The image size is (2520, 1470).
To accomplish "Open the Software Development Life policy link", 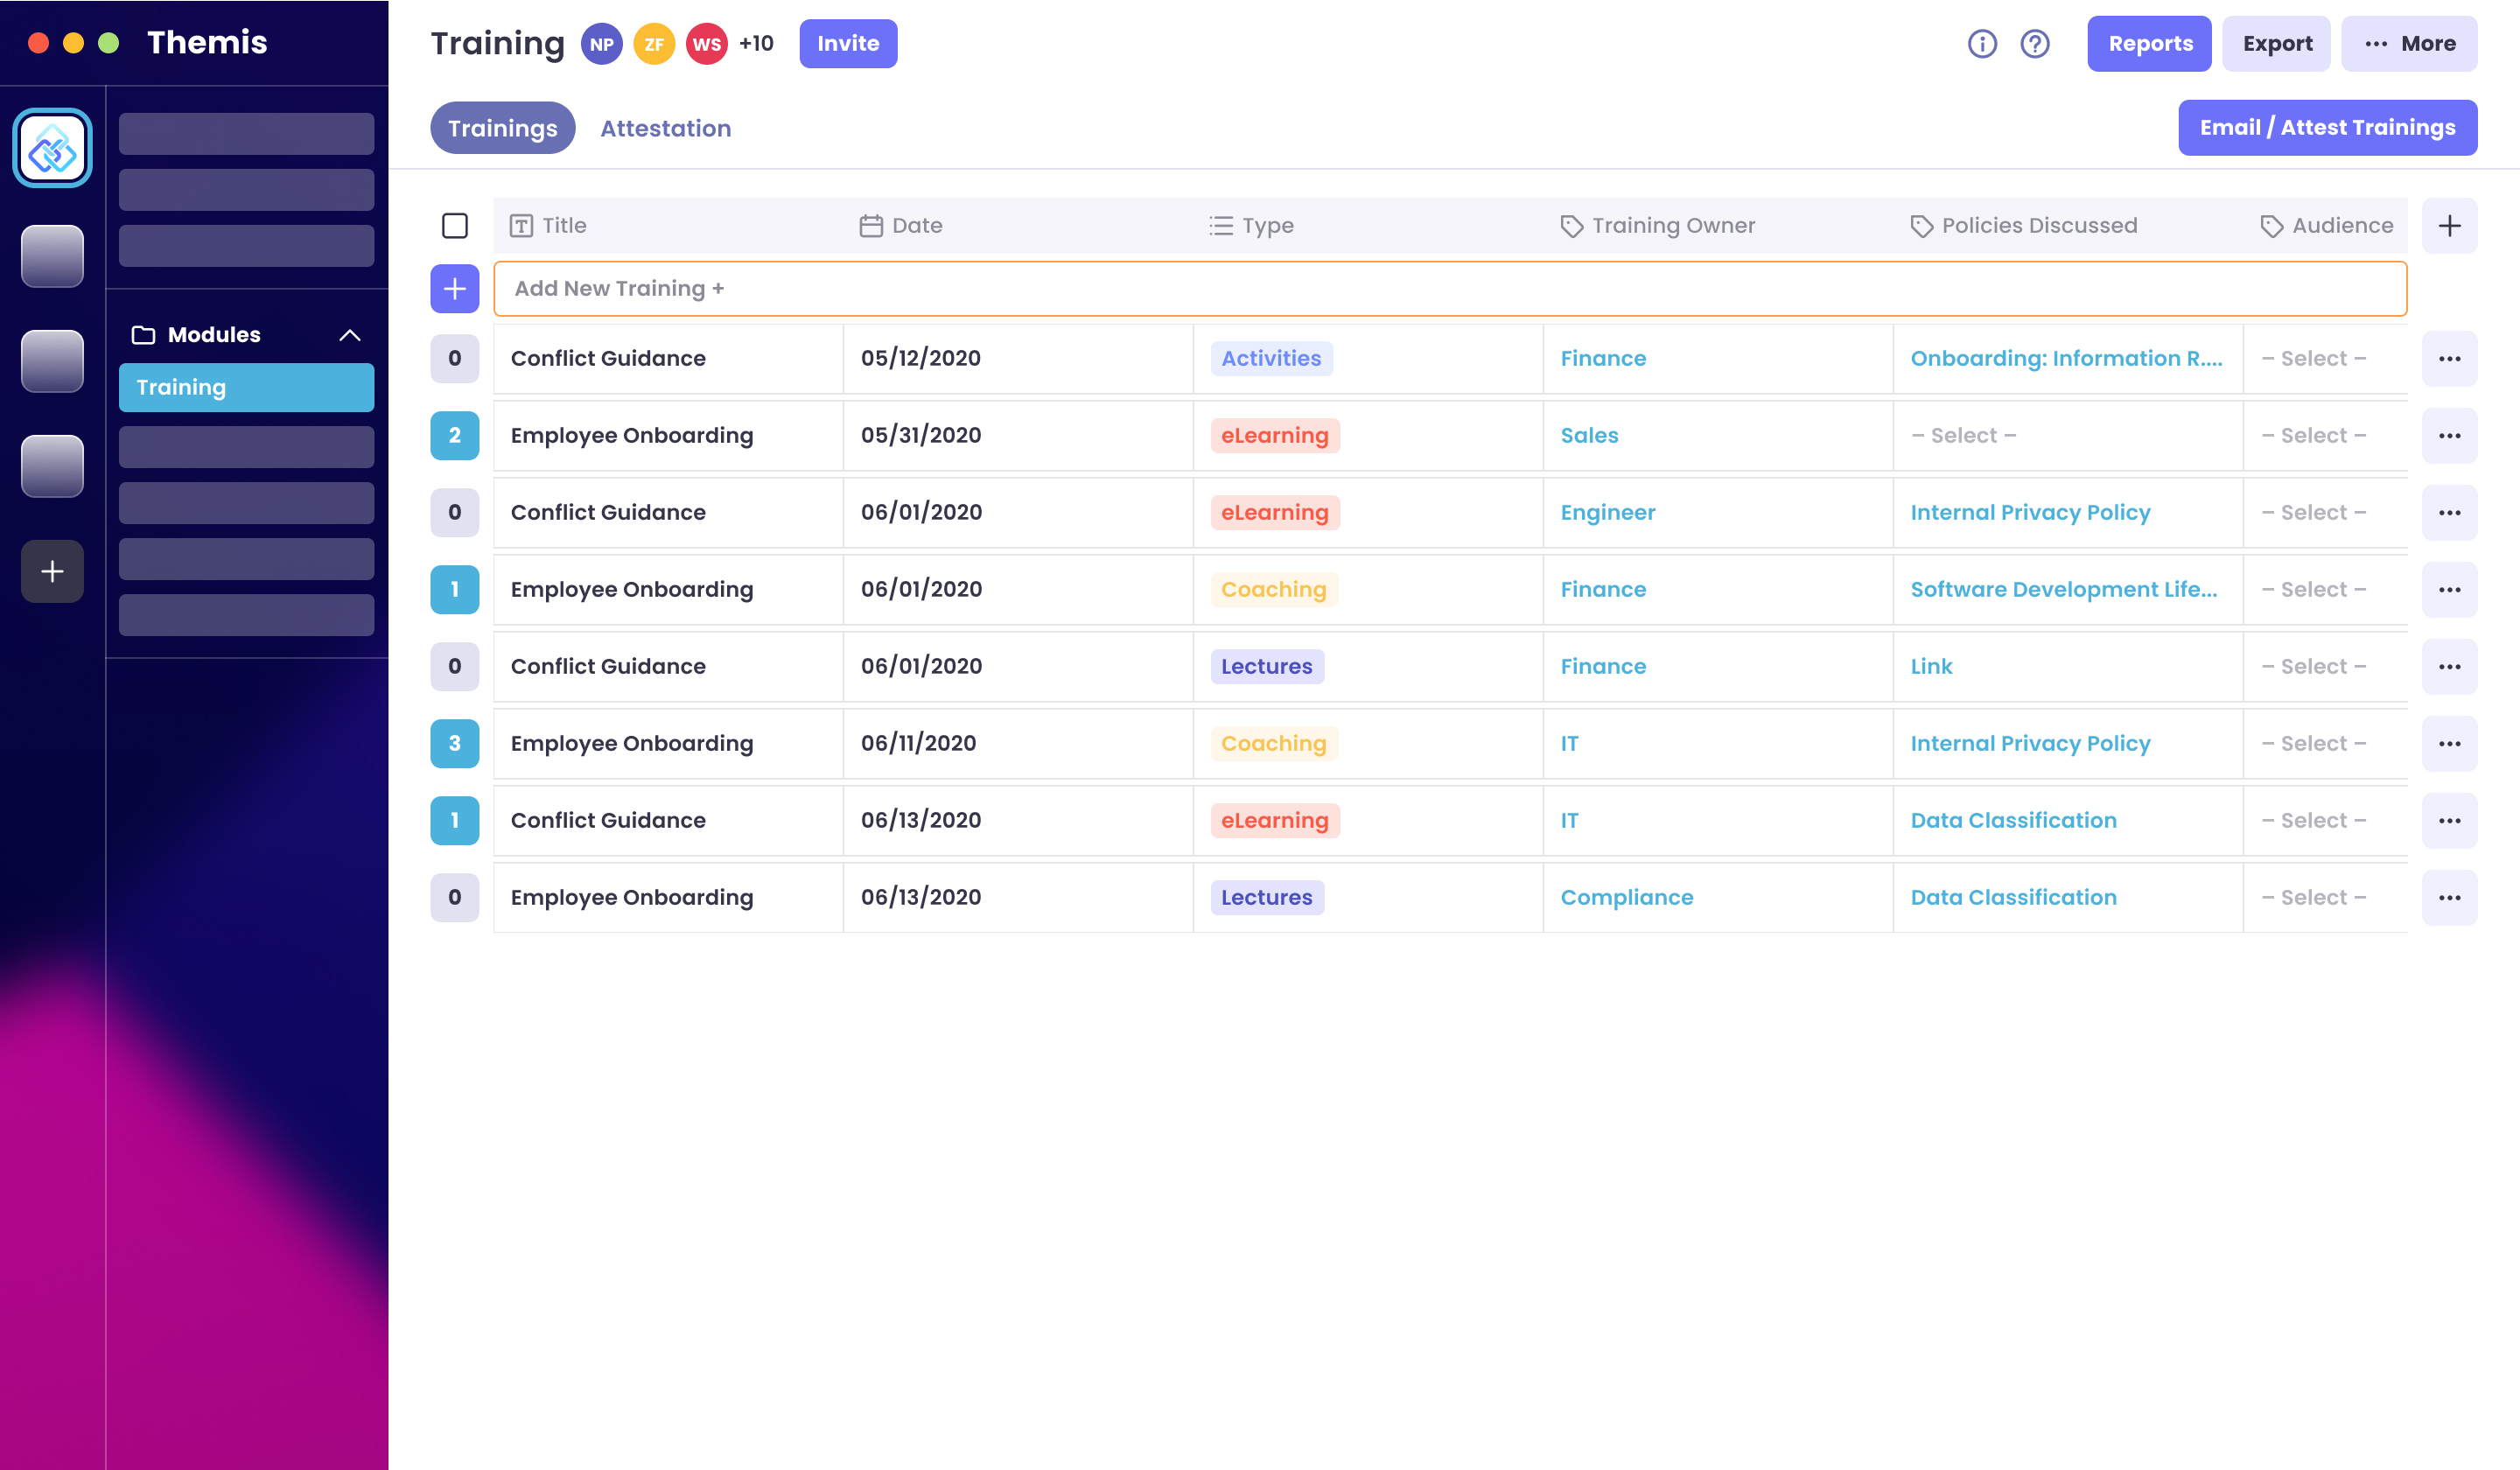I will click(x=2062, y=590).
